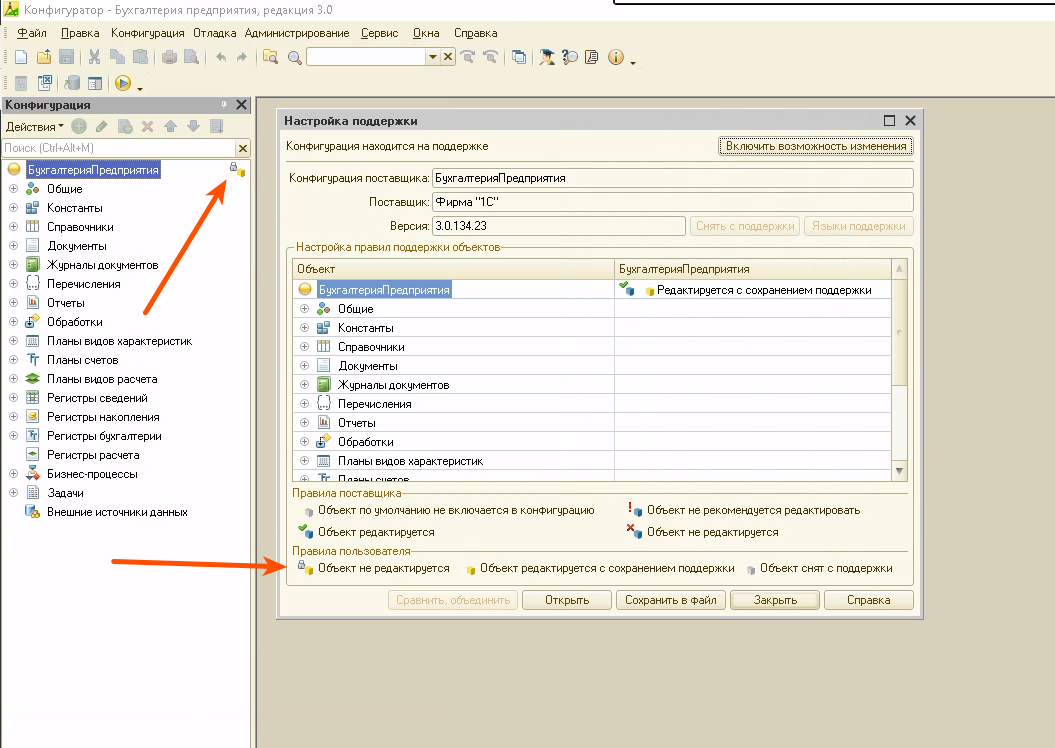
Task: Click the Cut scissors icon
Action: click(94, 57)
